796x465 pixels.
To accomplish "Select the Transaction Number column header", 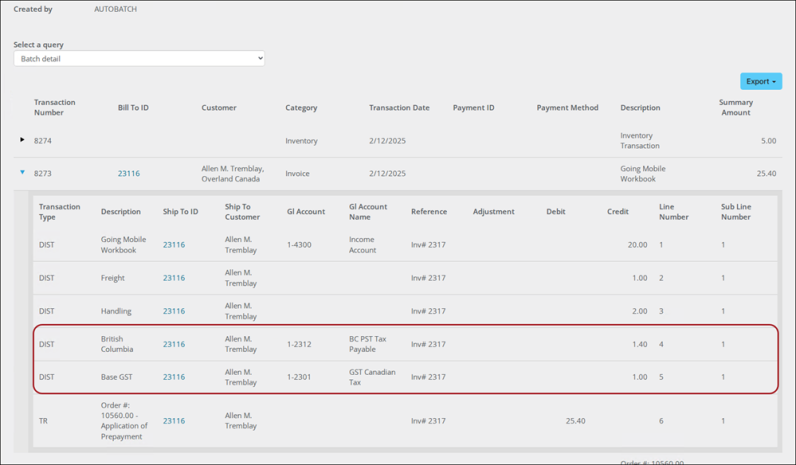I will tap(54, 107).
